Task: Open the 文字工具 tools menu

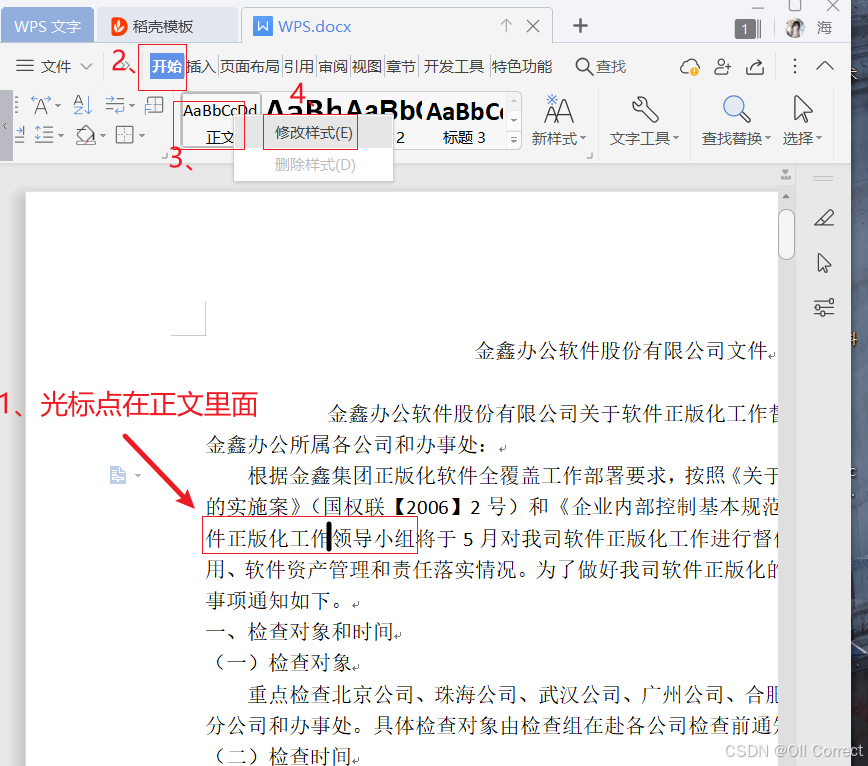Action: [x=644, y=120]
